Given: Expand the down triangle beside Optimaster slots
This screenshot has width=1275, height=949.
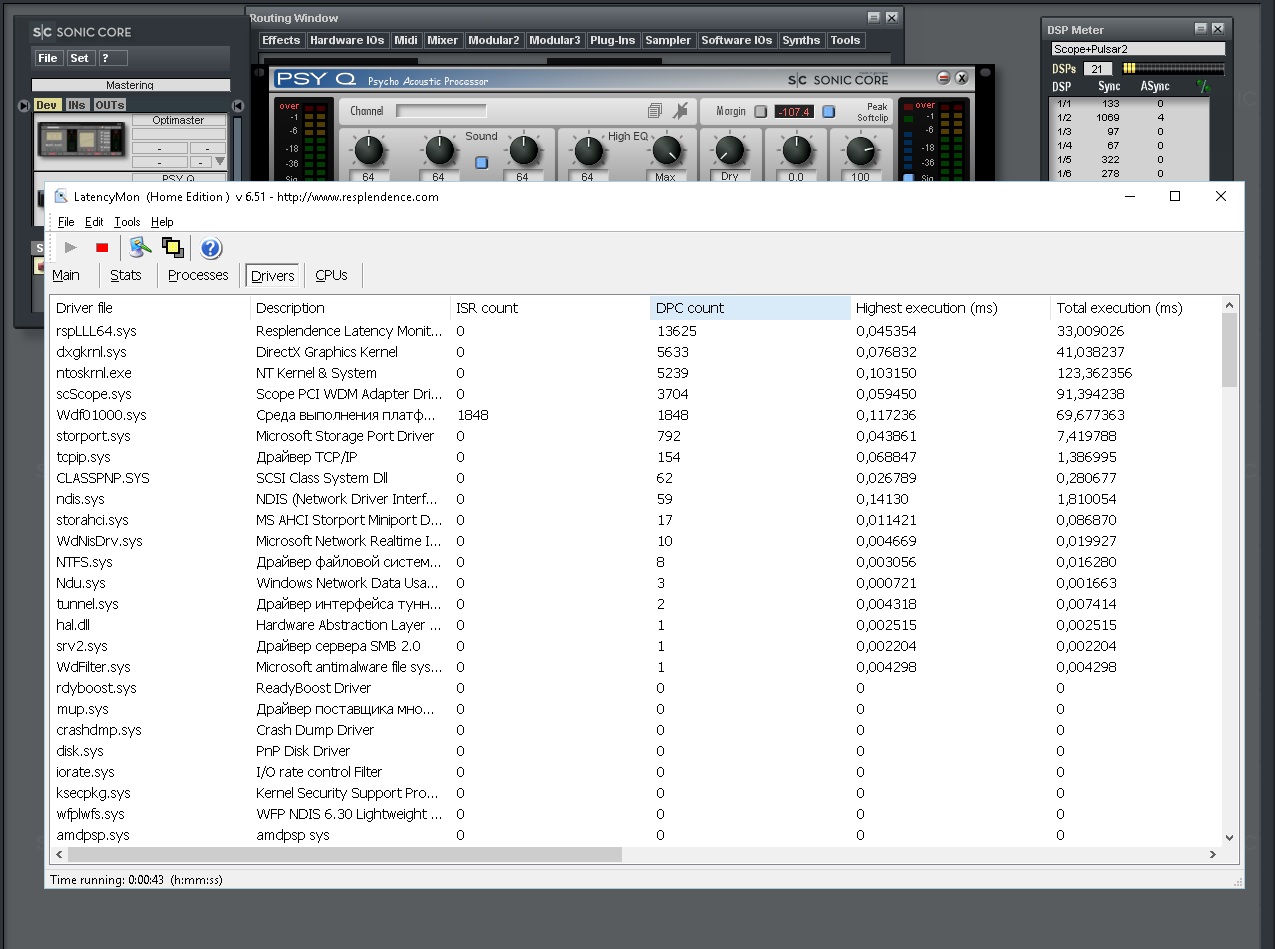Looking at the screenshot, I should (x=220, y=161).
